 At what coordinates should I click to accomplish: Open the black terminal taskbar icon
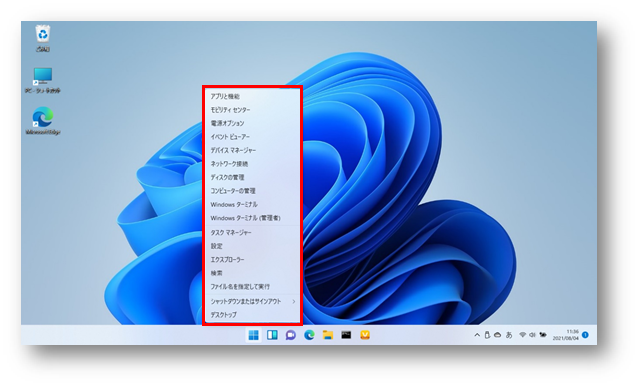tap(346, 335)
